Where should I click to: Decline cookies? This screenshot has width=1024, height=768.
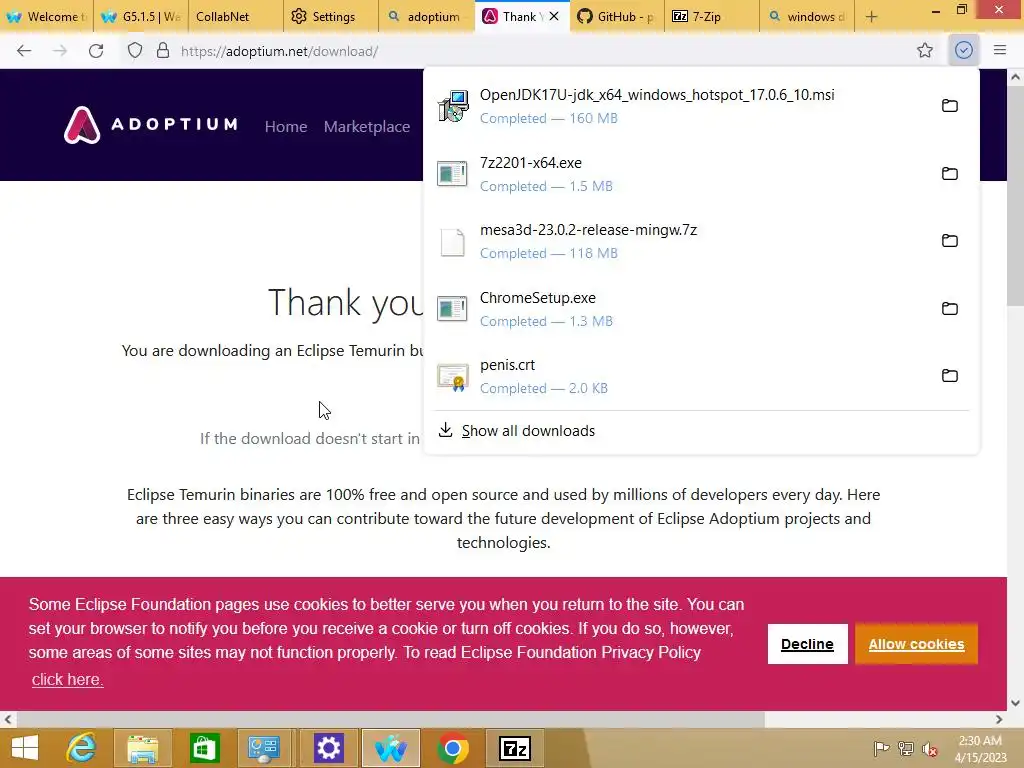pos(807,644)
